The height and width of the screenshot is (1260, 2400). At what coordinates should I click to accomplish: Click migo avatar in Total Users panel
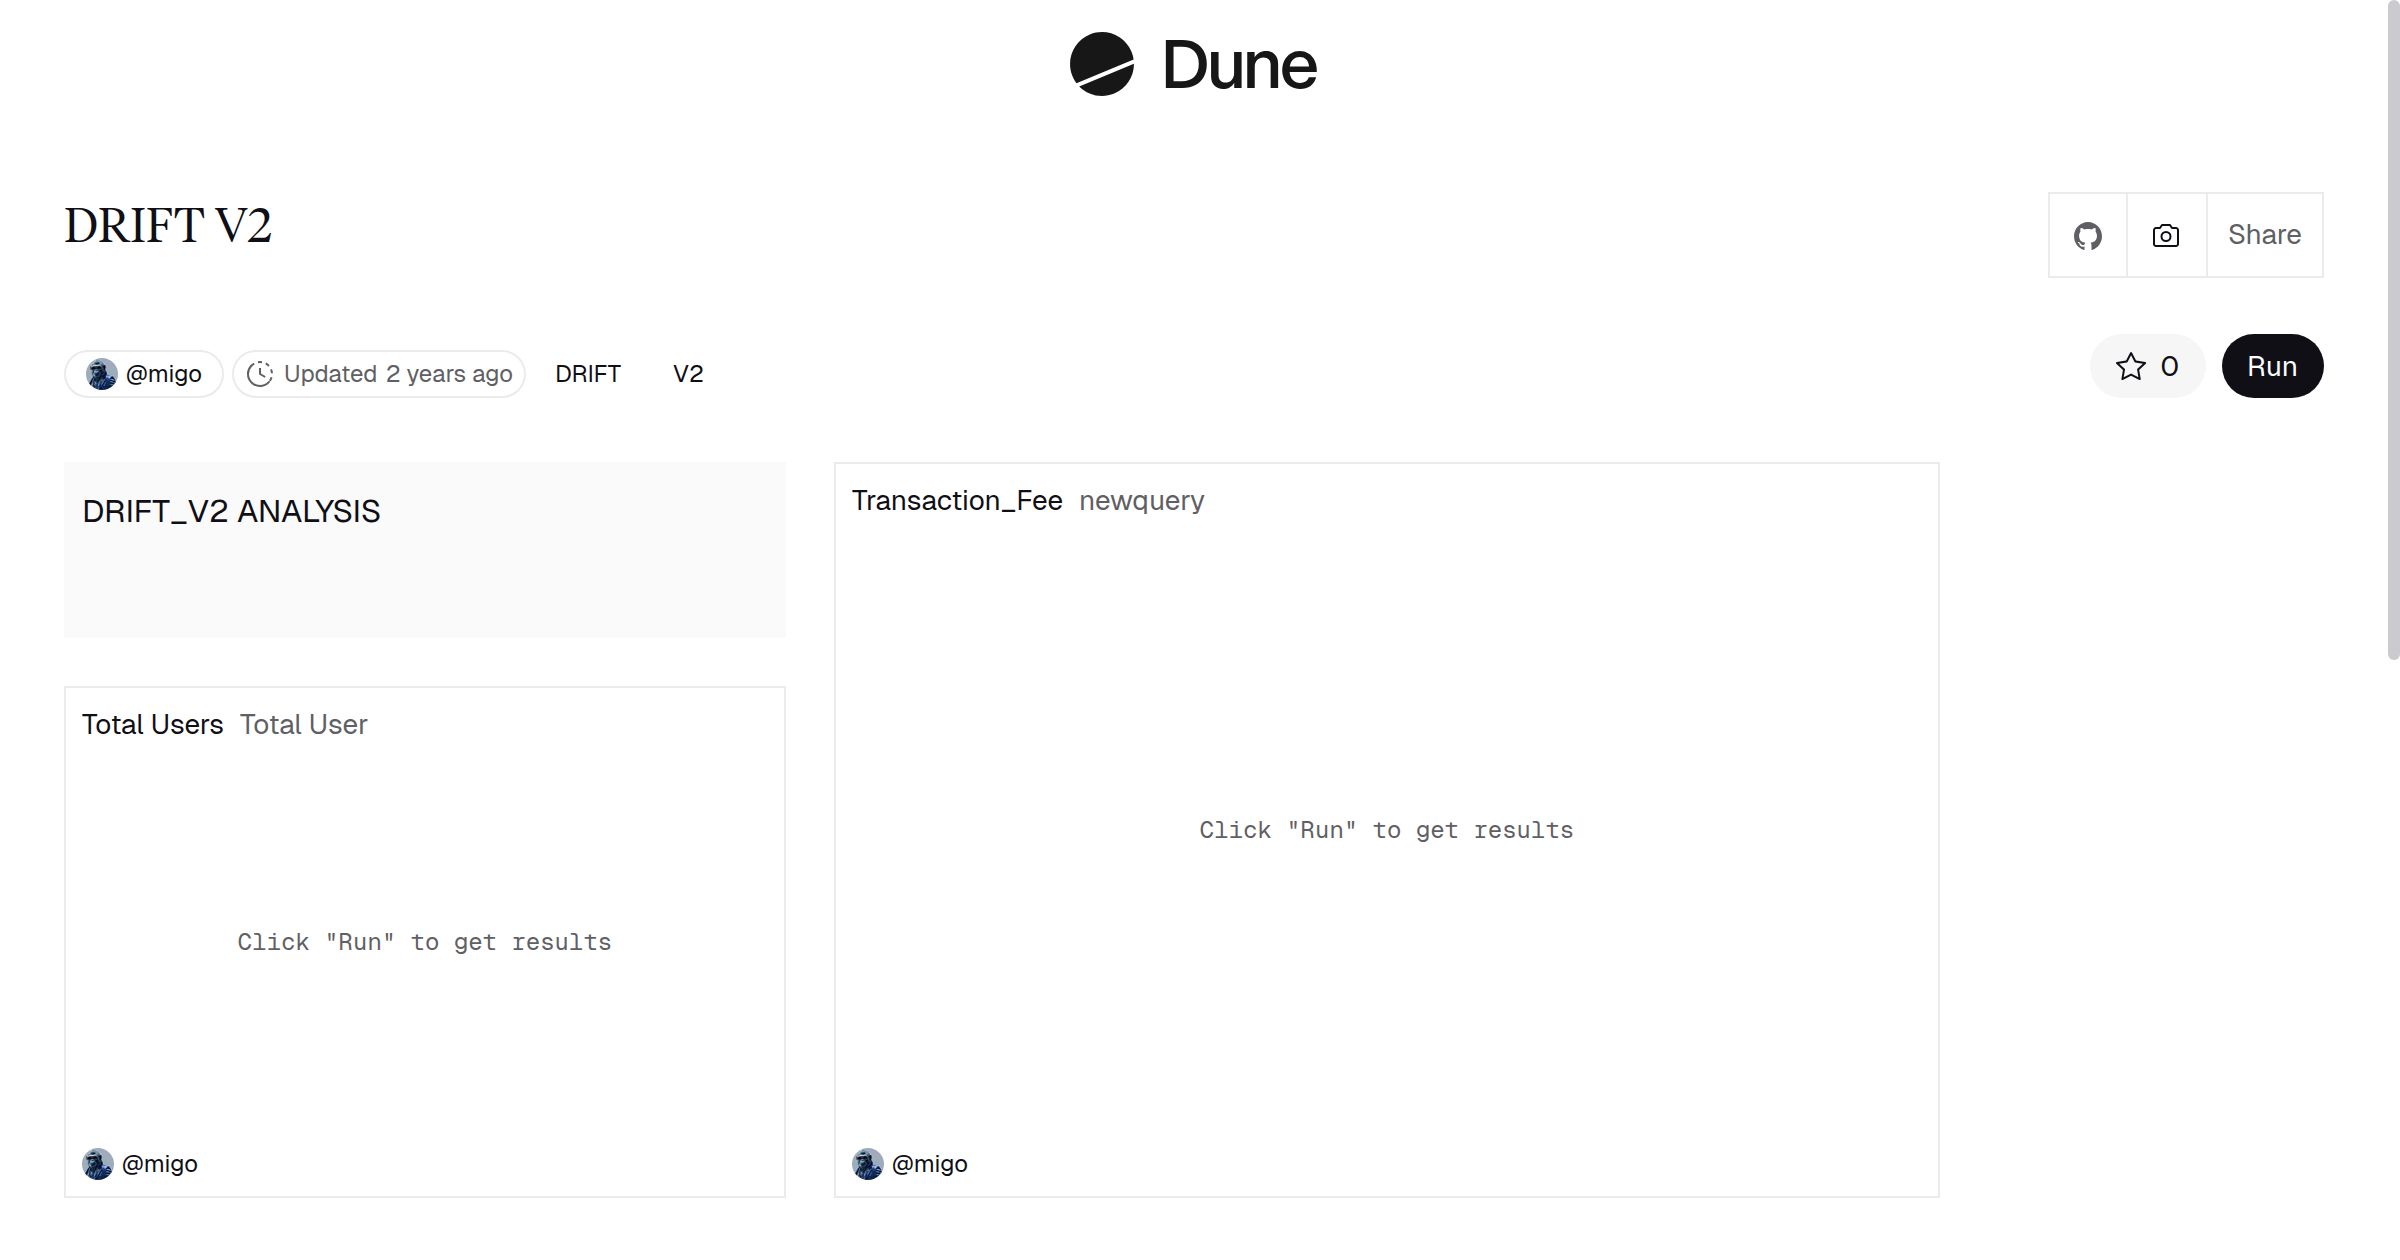tap(97, 1164)
